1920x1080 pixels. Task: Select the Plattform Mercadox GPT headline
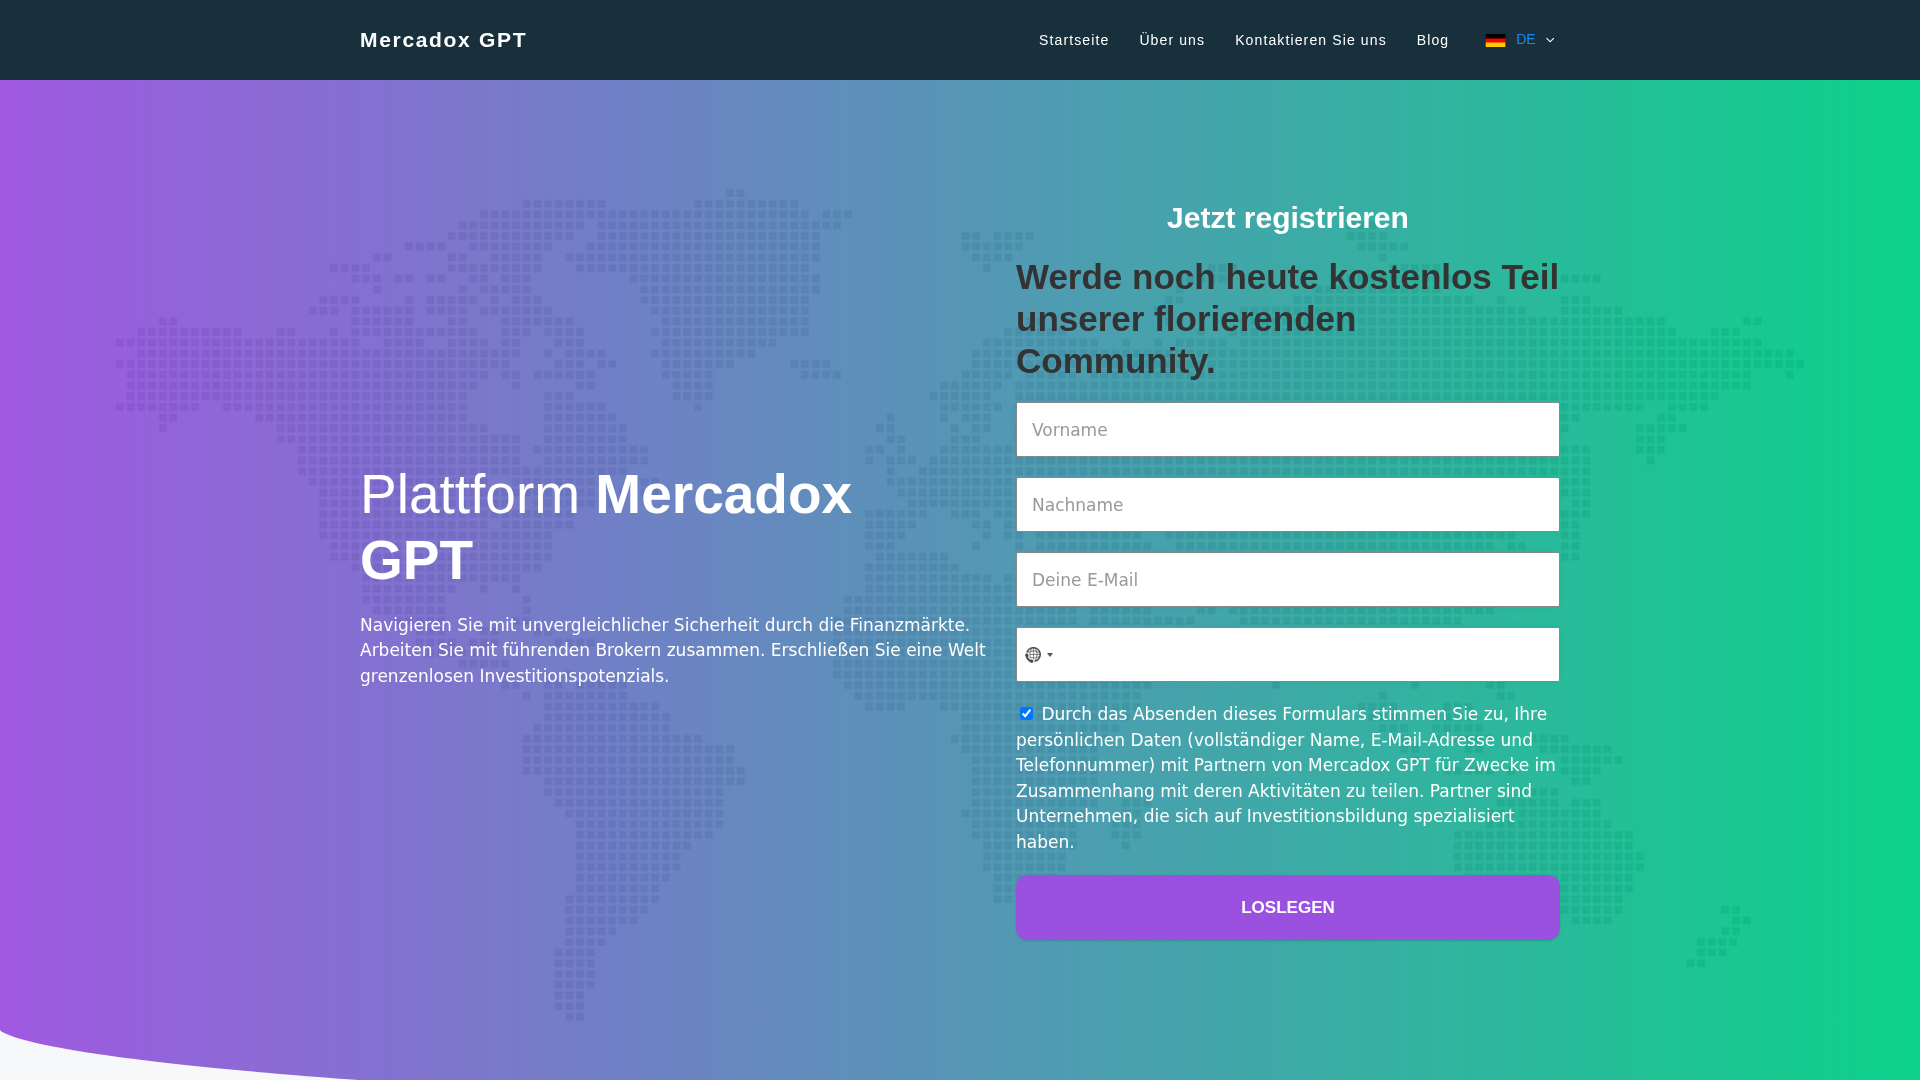[x=606, y=527]
